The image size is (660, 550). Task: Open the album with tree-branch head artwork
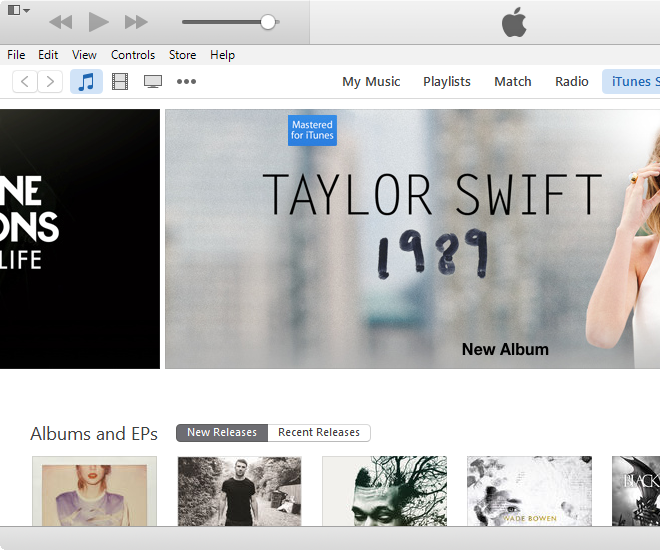pos(384,491)
